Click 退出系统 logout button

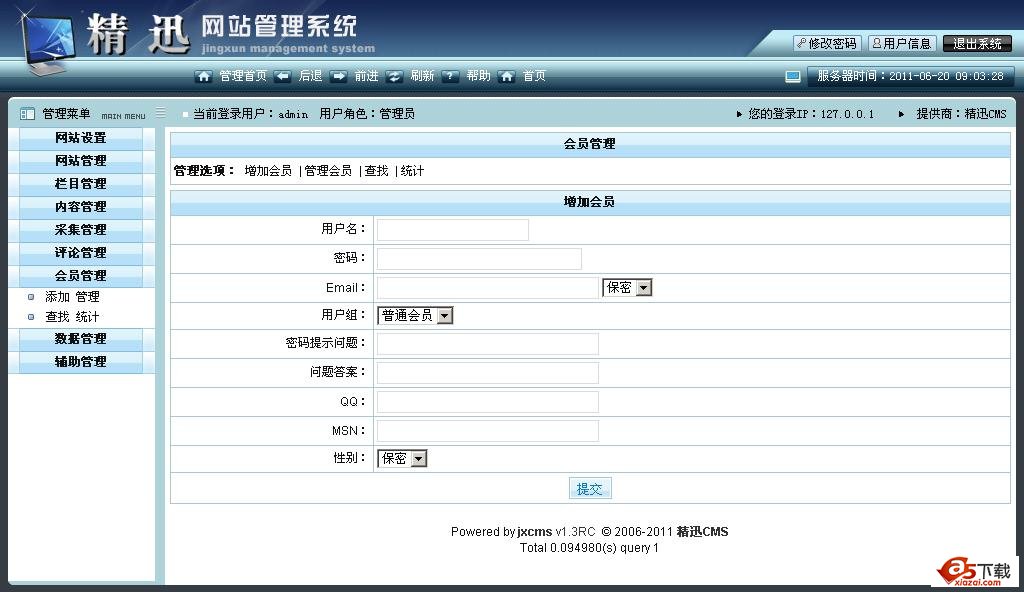(978, 44)
